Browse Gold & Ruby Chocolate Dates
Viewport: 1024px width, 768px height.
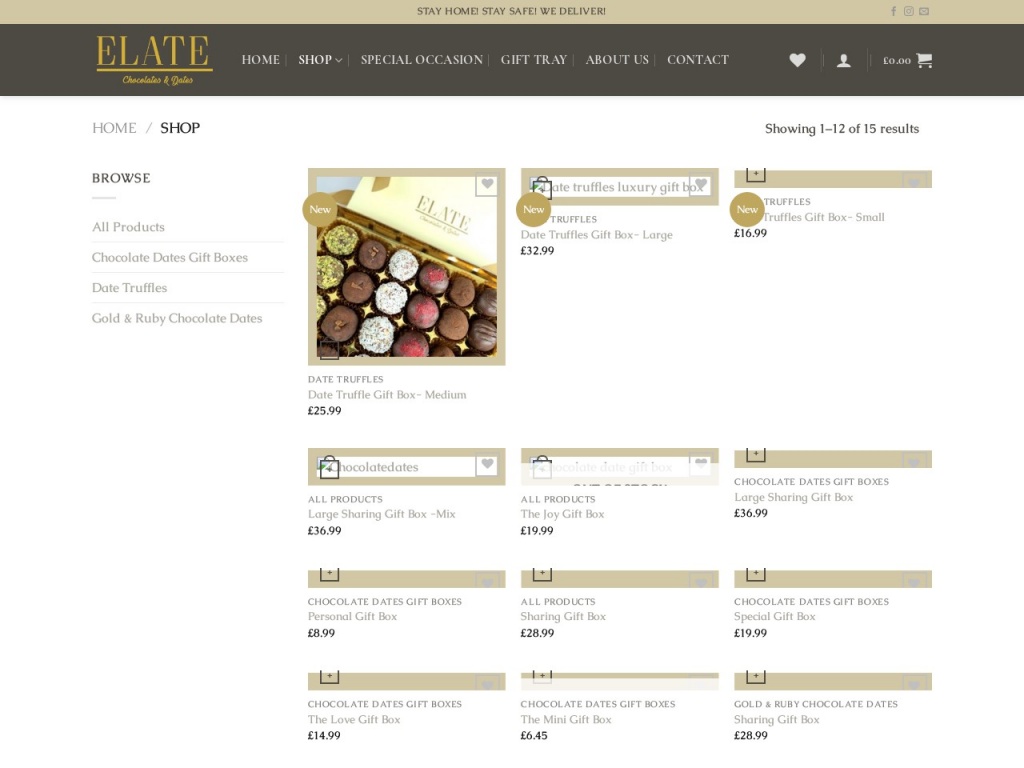coord(177,319)
